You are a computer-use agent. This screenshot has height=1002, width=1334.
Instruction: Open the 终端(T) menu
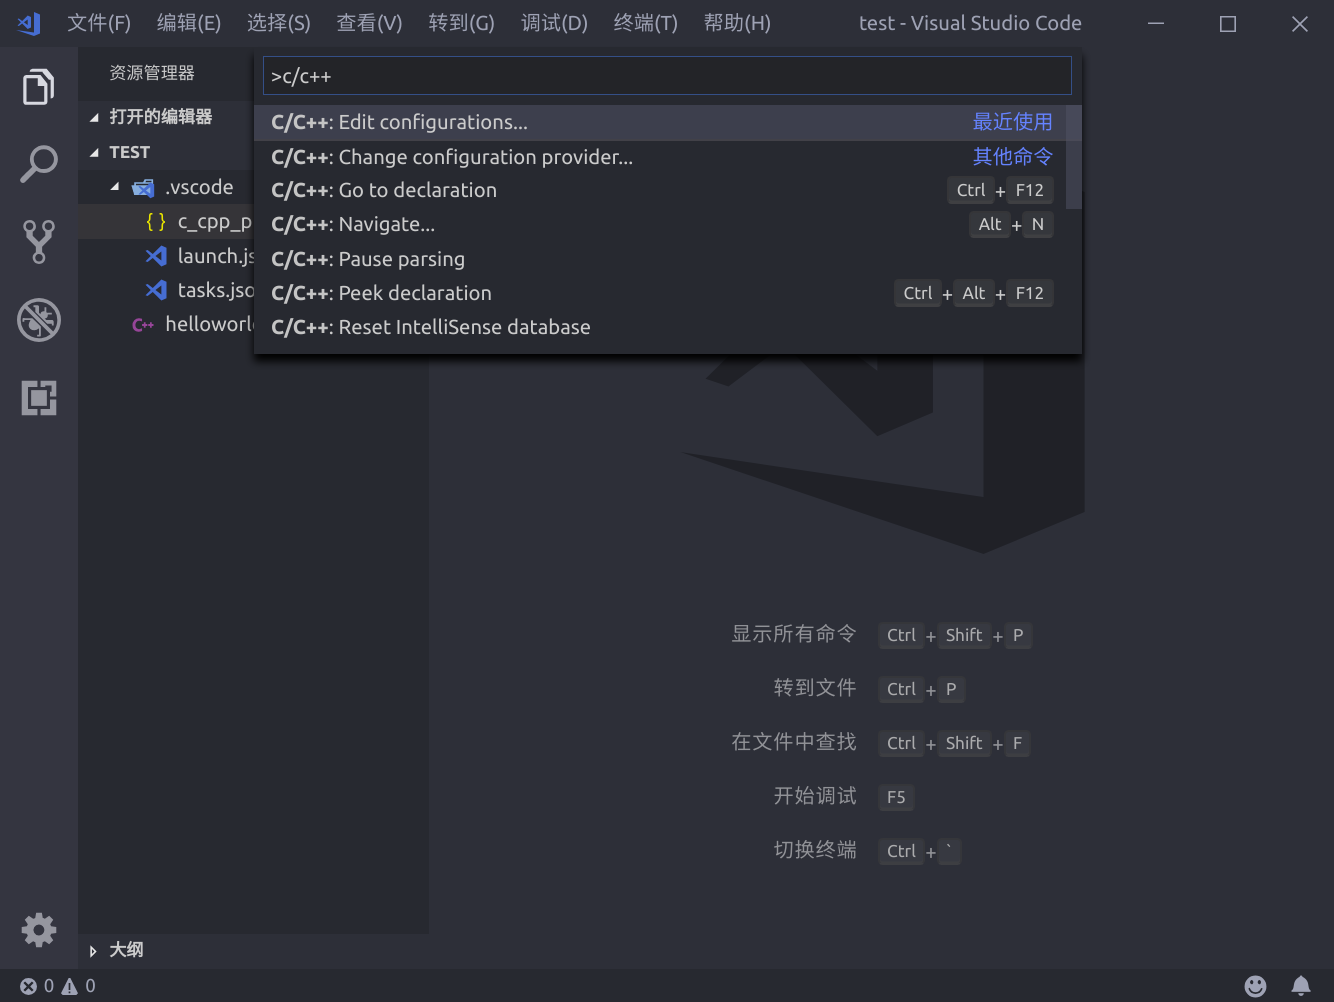click(646, 23)
